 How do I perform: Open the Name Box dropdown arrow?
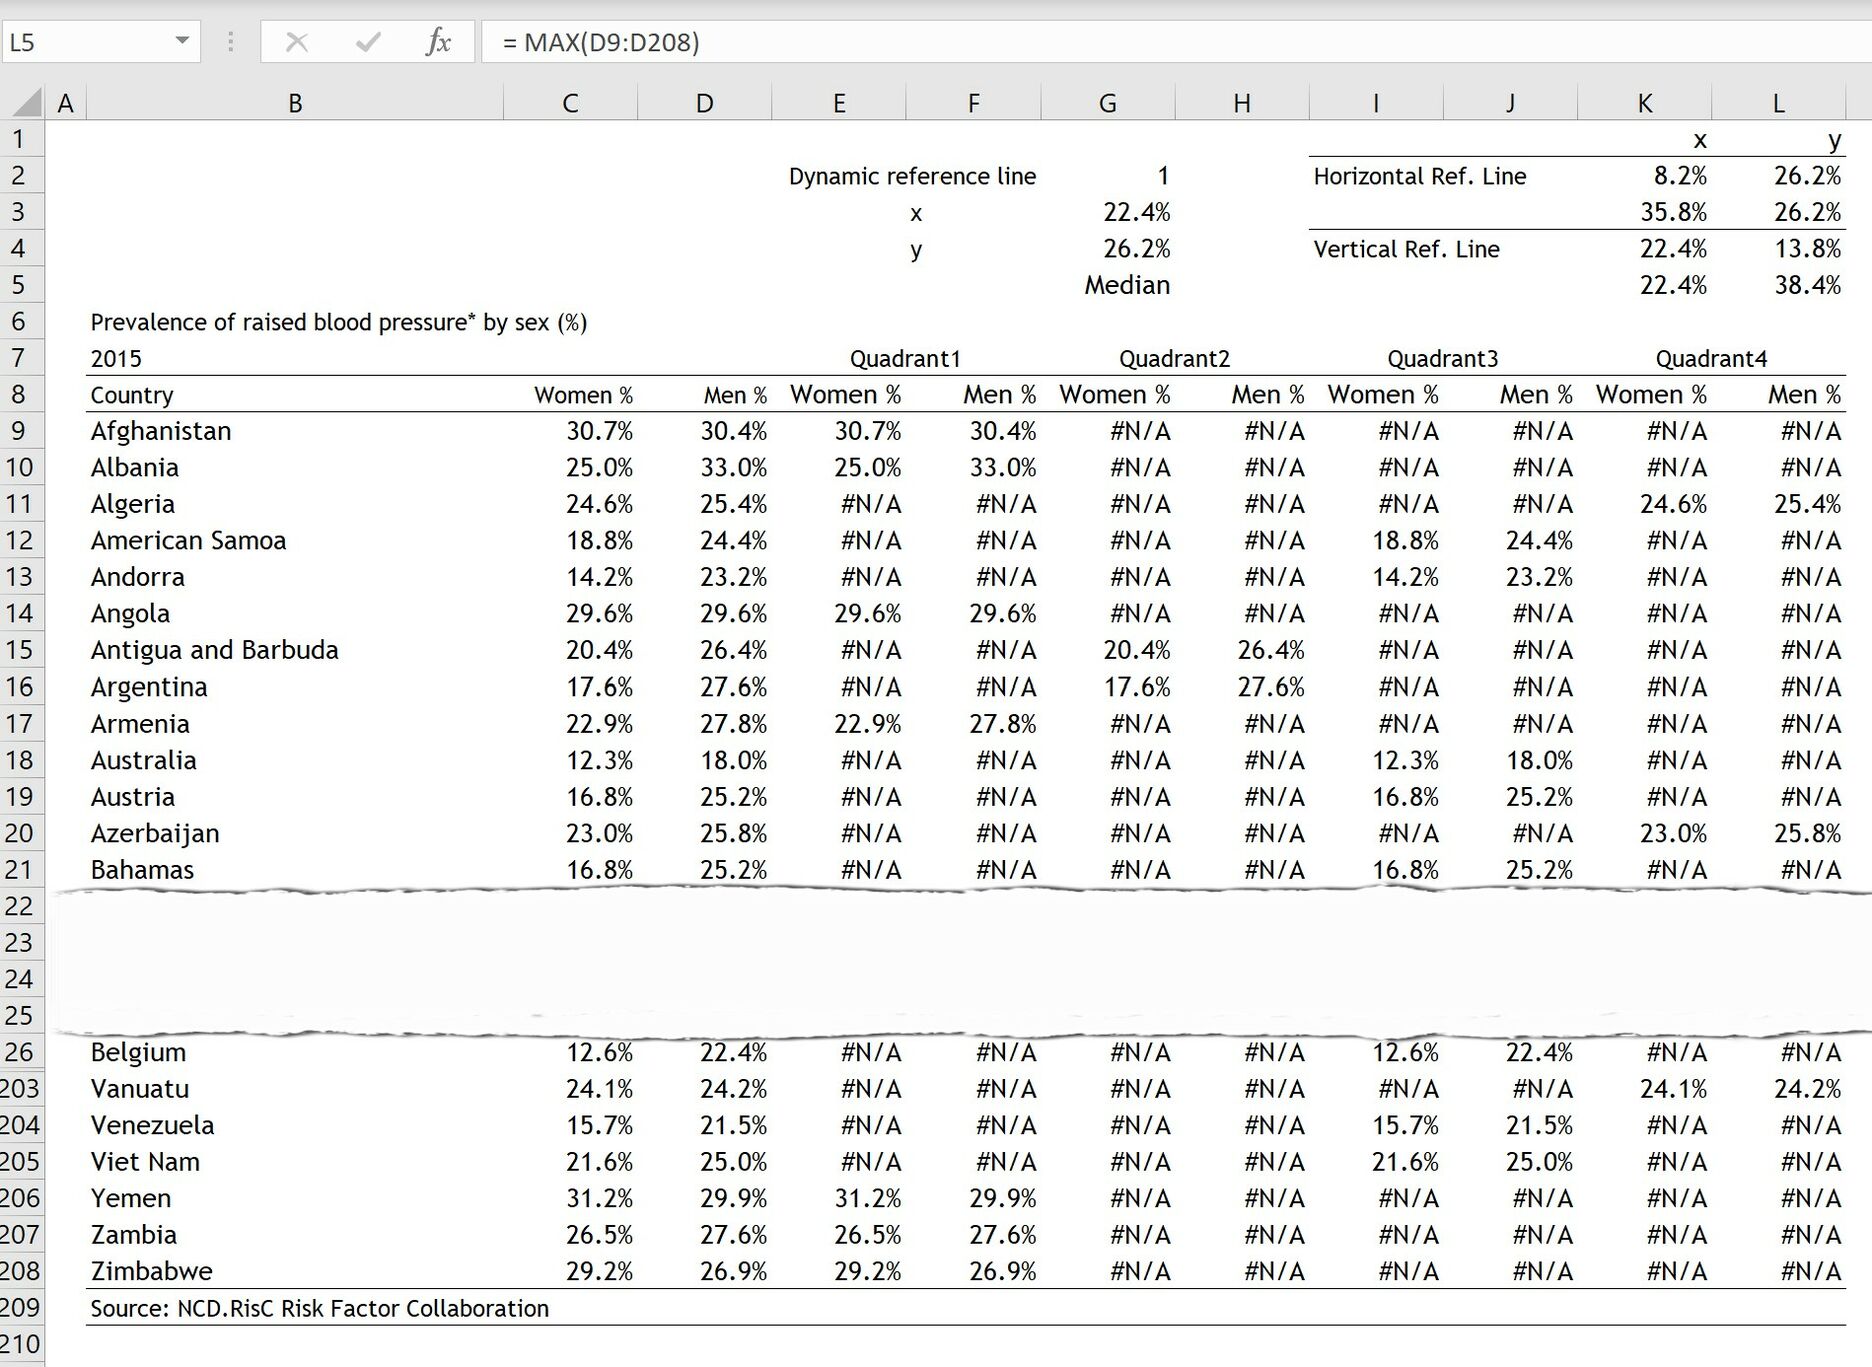pyautogui.click(x=182, y=42)
